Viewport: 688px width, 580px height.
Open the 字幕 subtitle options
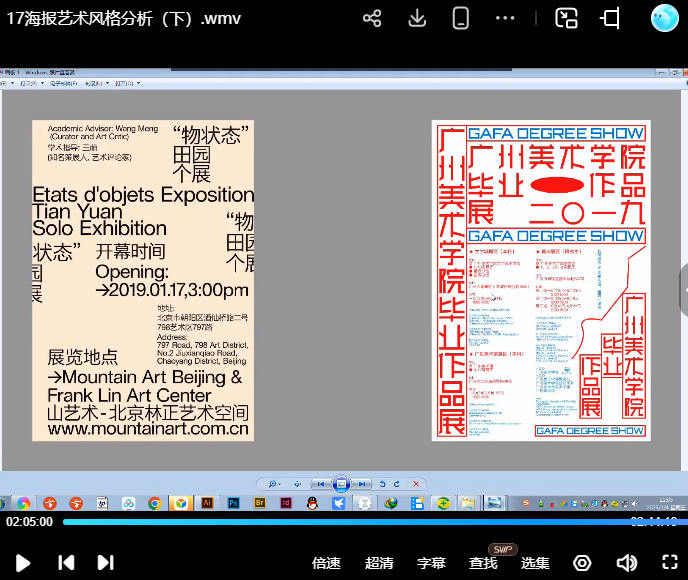coord(431,563)
